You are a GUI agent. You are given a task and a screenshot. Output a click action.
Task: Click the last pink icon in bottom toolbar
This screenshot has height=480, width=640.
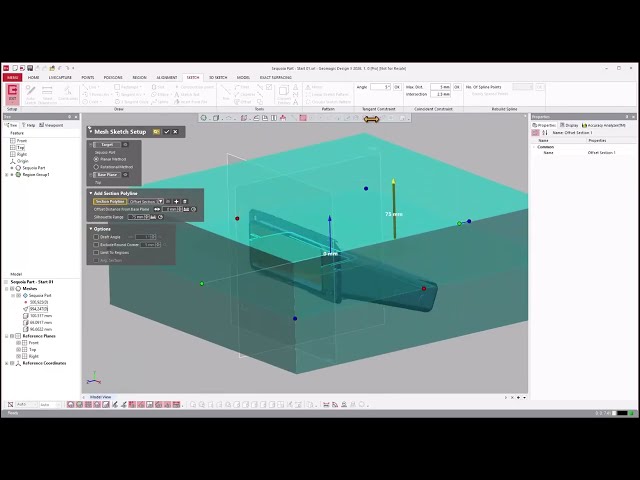click(x=176, y=404)
